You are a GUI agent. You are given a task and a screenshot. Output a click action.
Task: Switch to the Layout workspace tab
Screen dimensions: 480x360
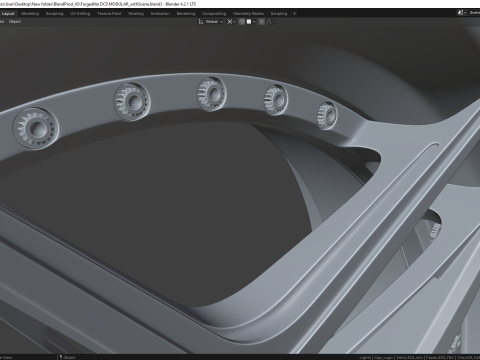click(8, 14)
